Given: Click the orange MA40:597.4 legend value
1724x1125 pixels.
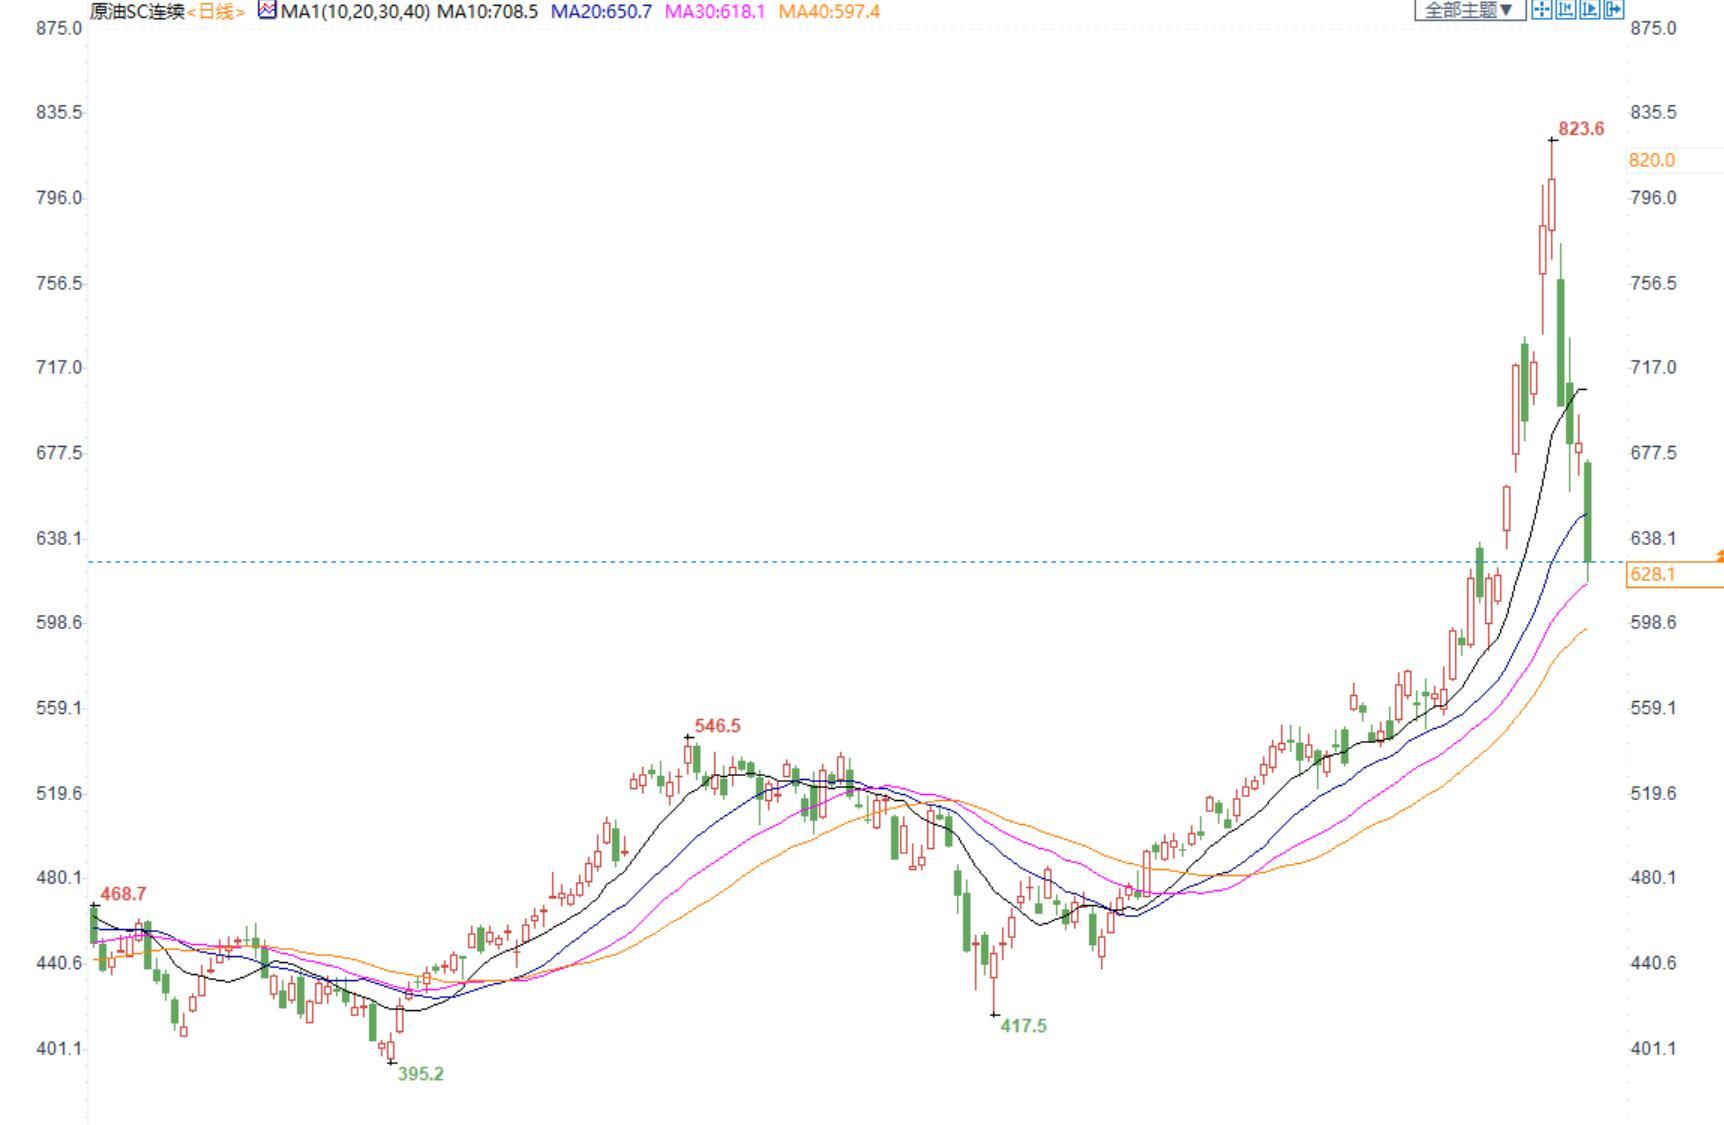Looking at the screenshot, I should [829, 12].
